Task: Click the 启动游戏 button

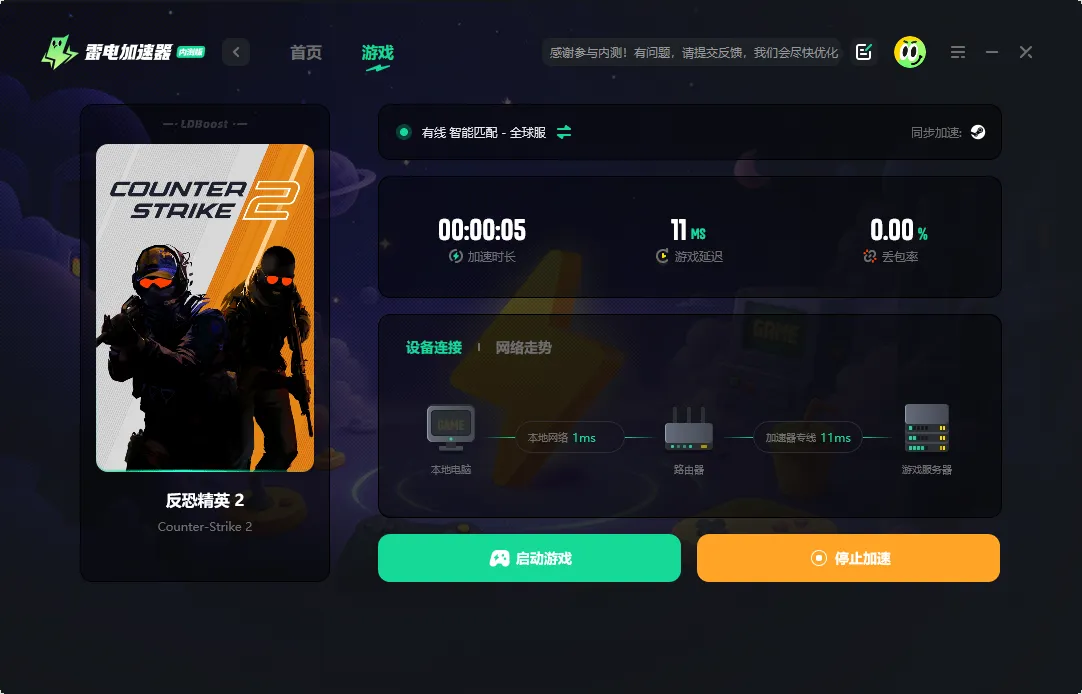Action: (x=528, y=558)
